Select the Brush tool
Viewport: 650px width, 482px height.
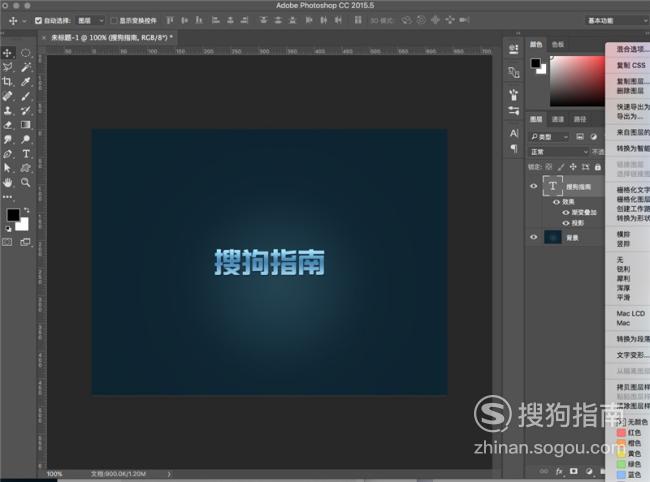(26, 96)
